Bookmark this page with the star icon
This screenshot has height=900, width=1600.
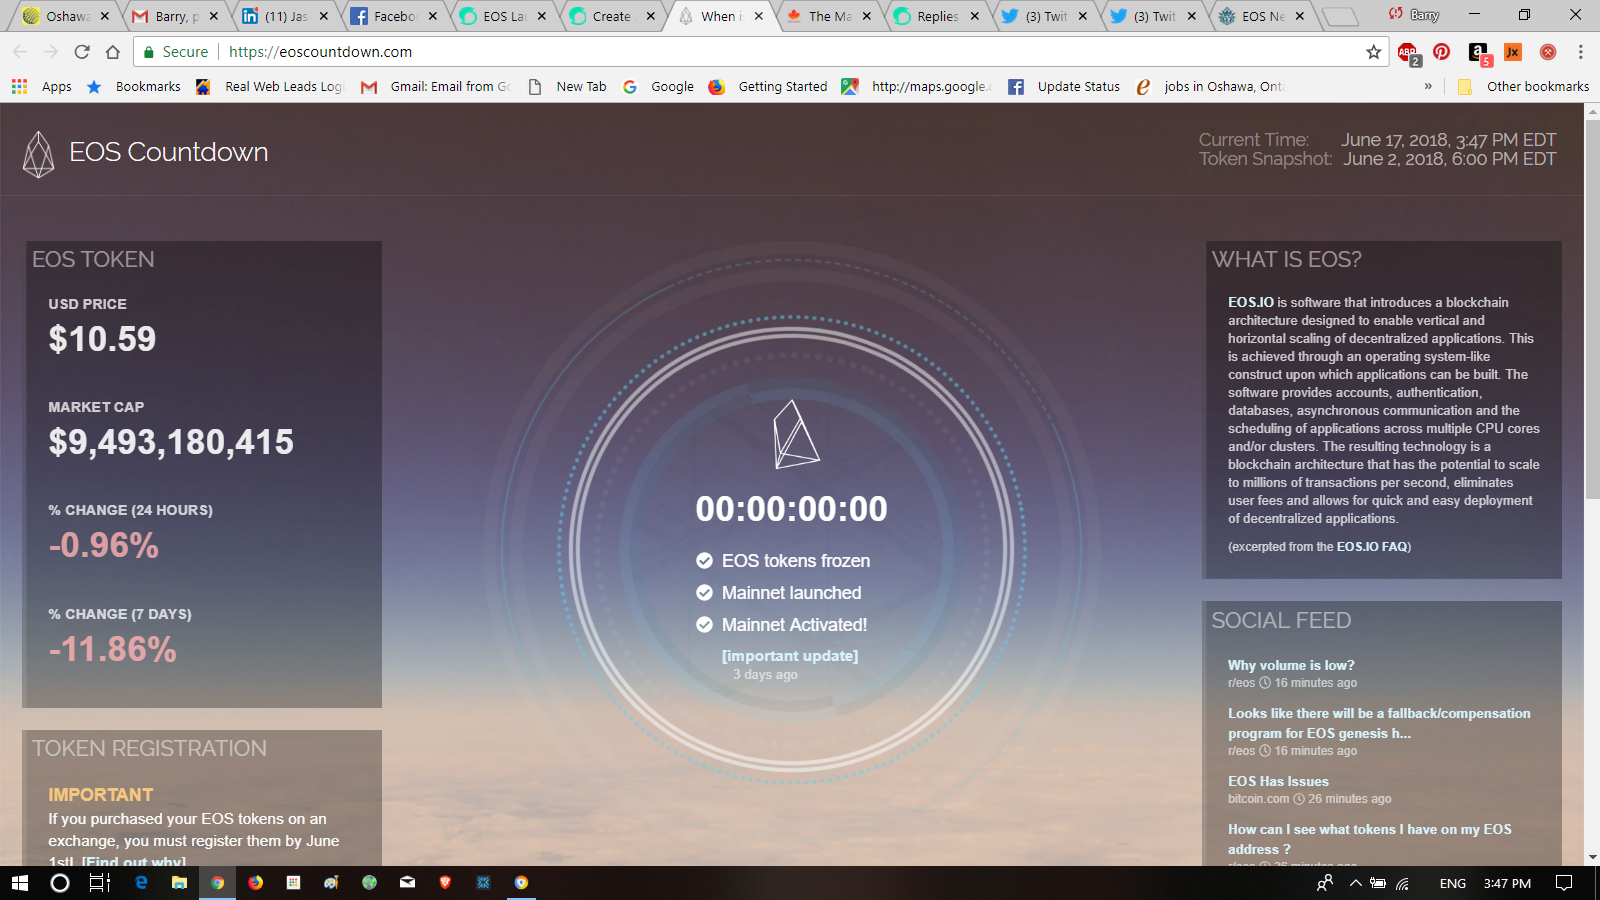tap(1374, 52)
